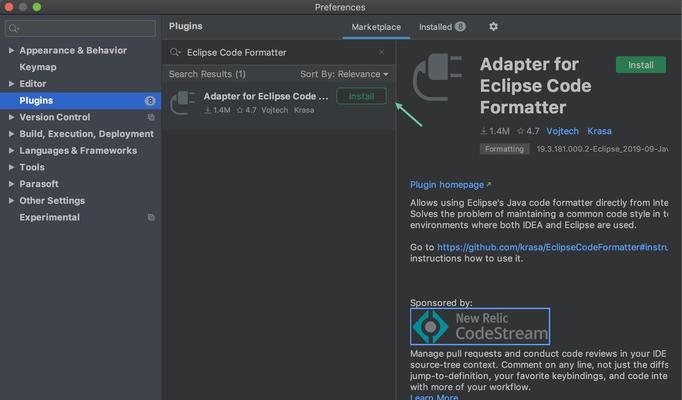Click the 1.4M downloads count in details
The image size is (682, 400).
coord(495,131)
